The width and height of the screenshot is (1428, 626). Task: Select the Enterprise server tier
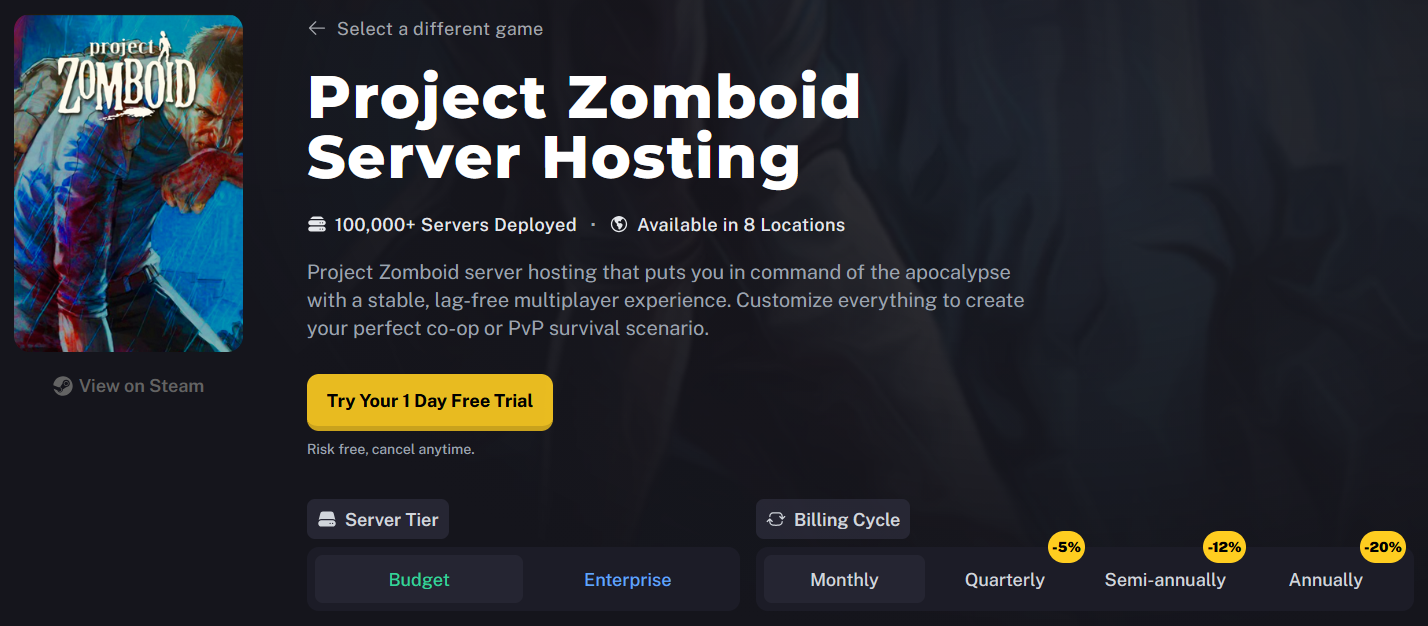point(628,580)
